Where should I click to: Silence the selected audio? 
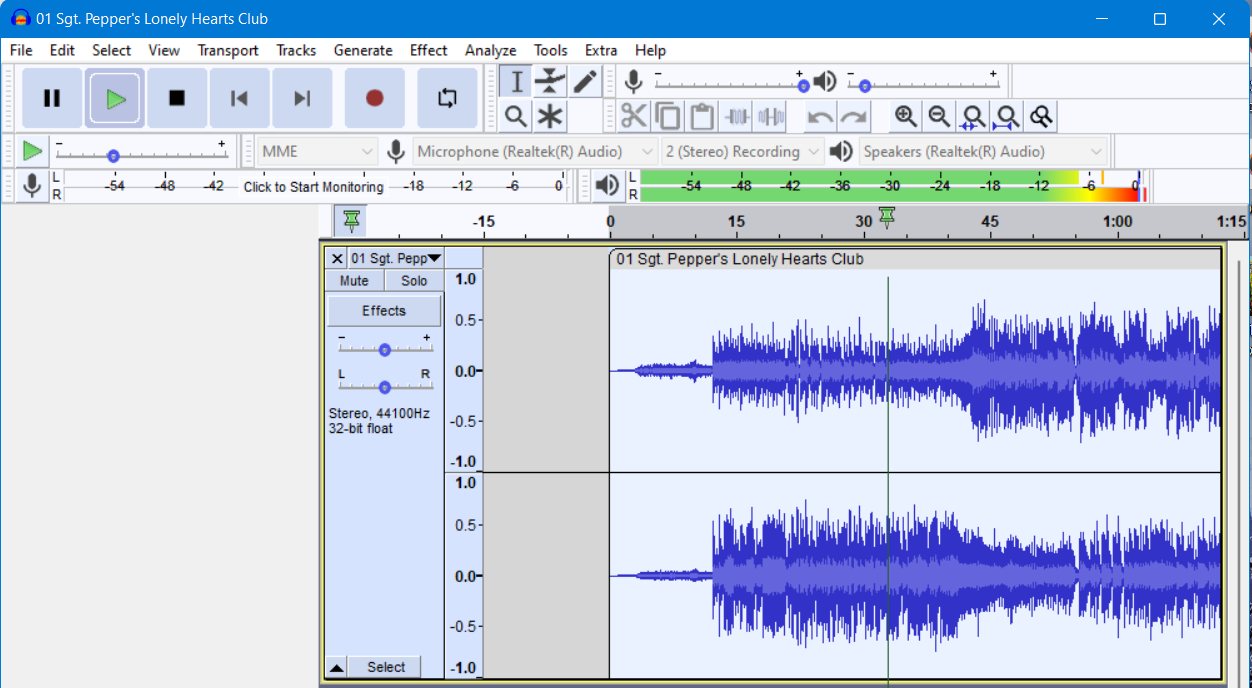coord(770,116)
